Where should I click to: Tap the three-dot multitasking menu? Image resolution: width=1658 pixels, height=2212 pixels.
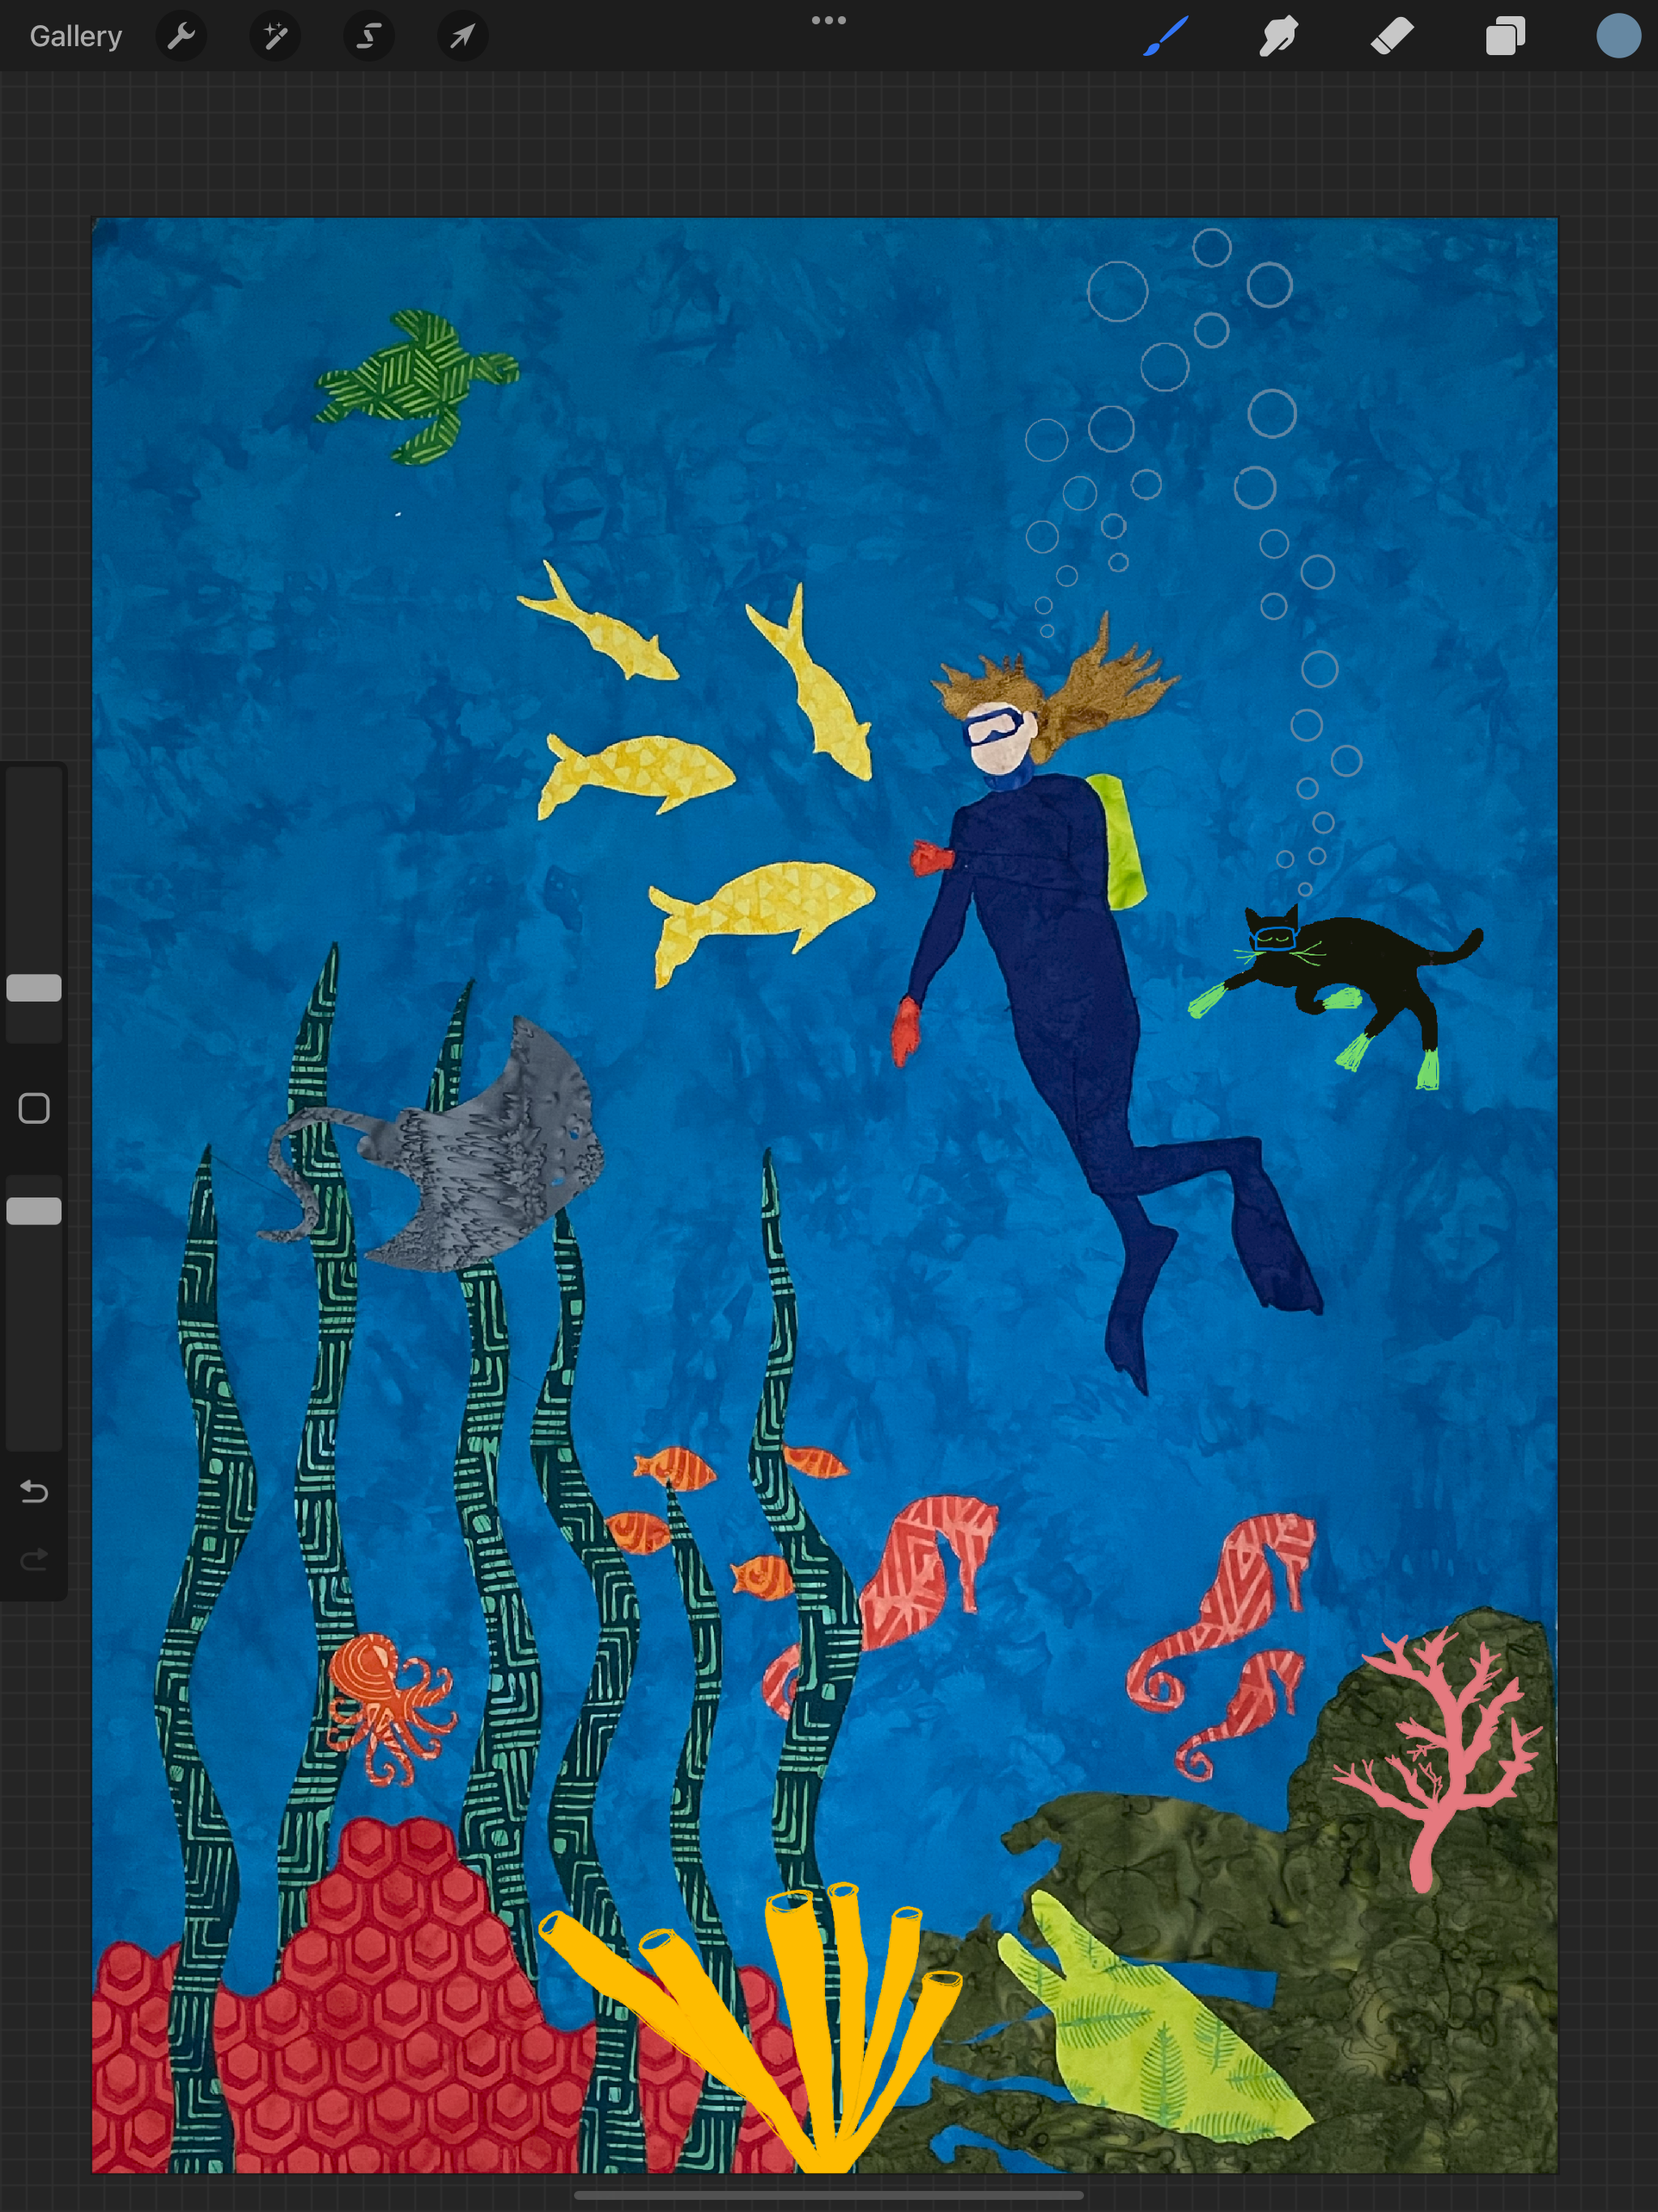(x=828, y=20)
